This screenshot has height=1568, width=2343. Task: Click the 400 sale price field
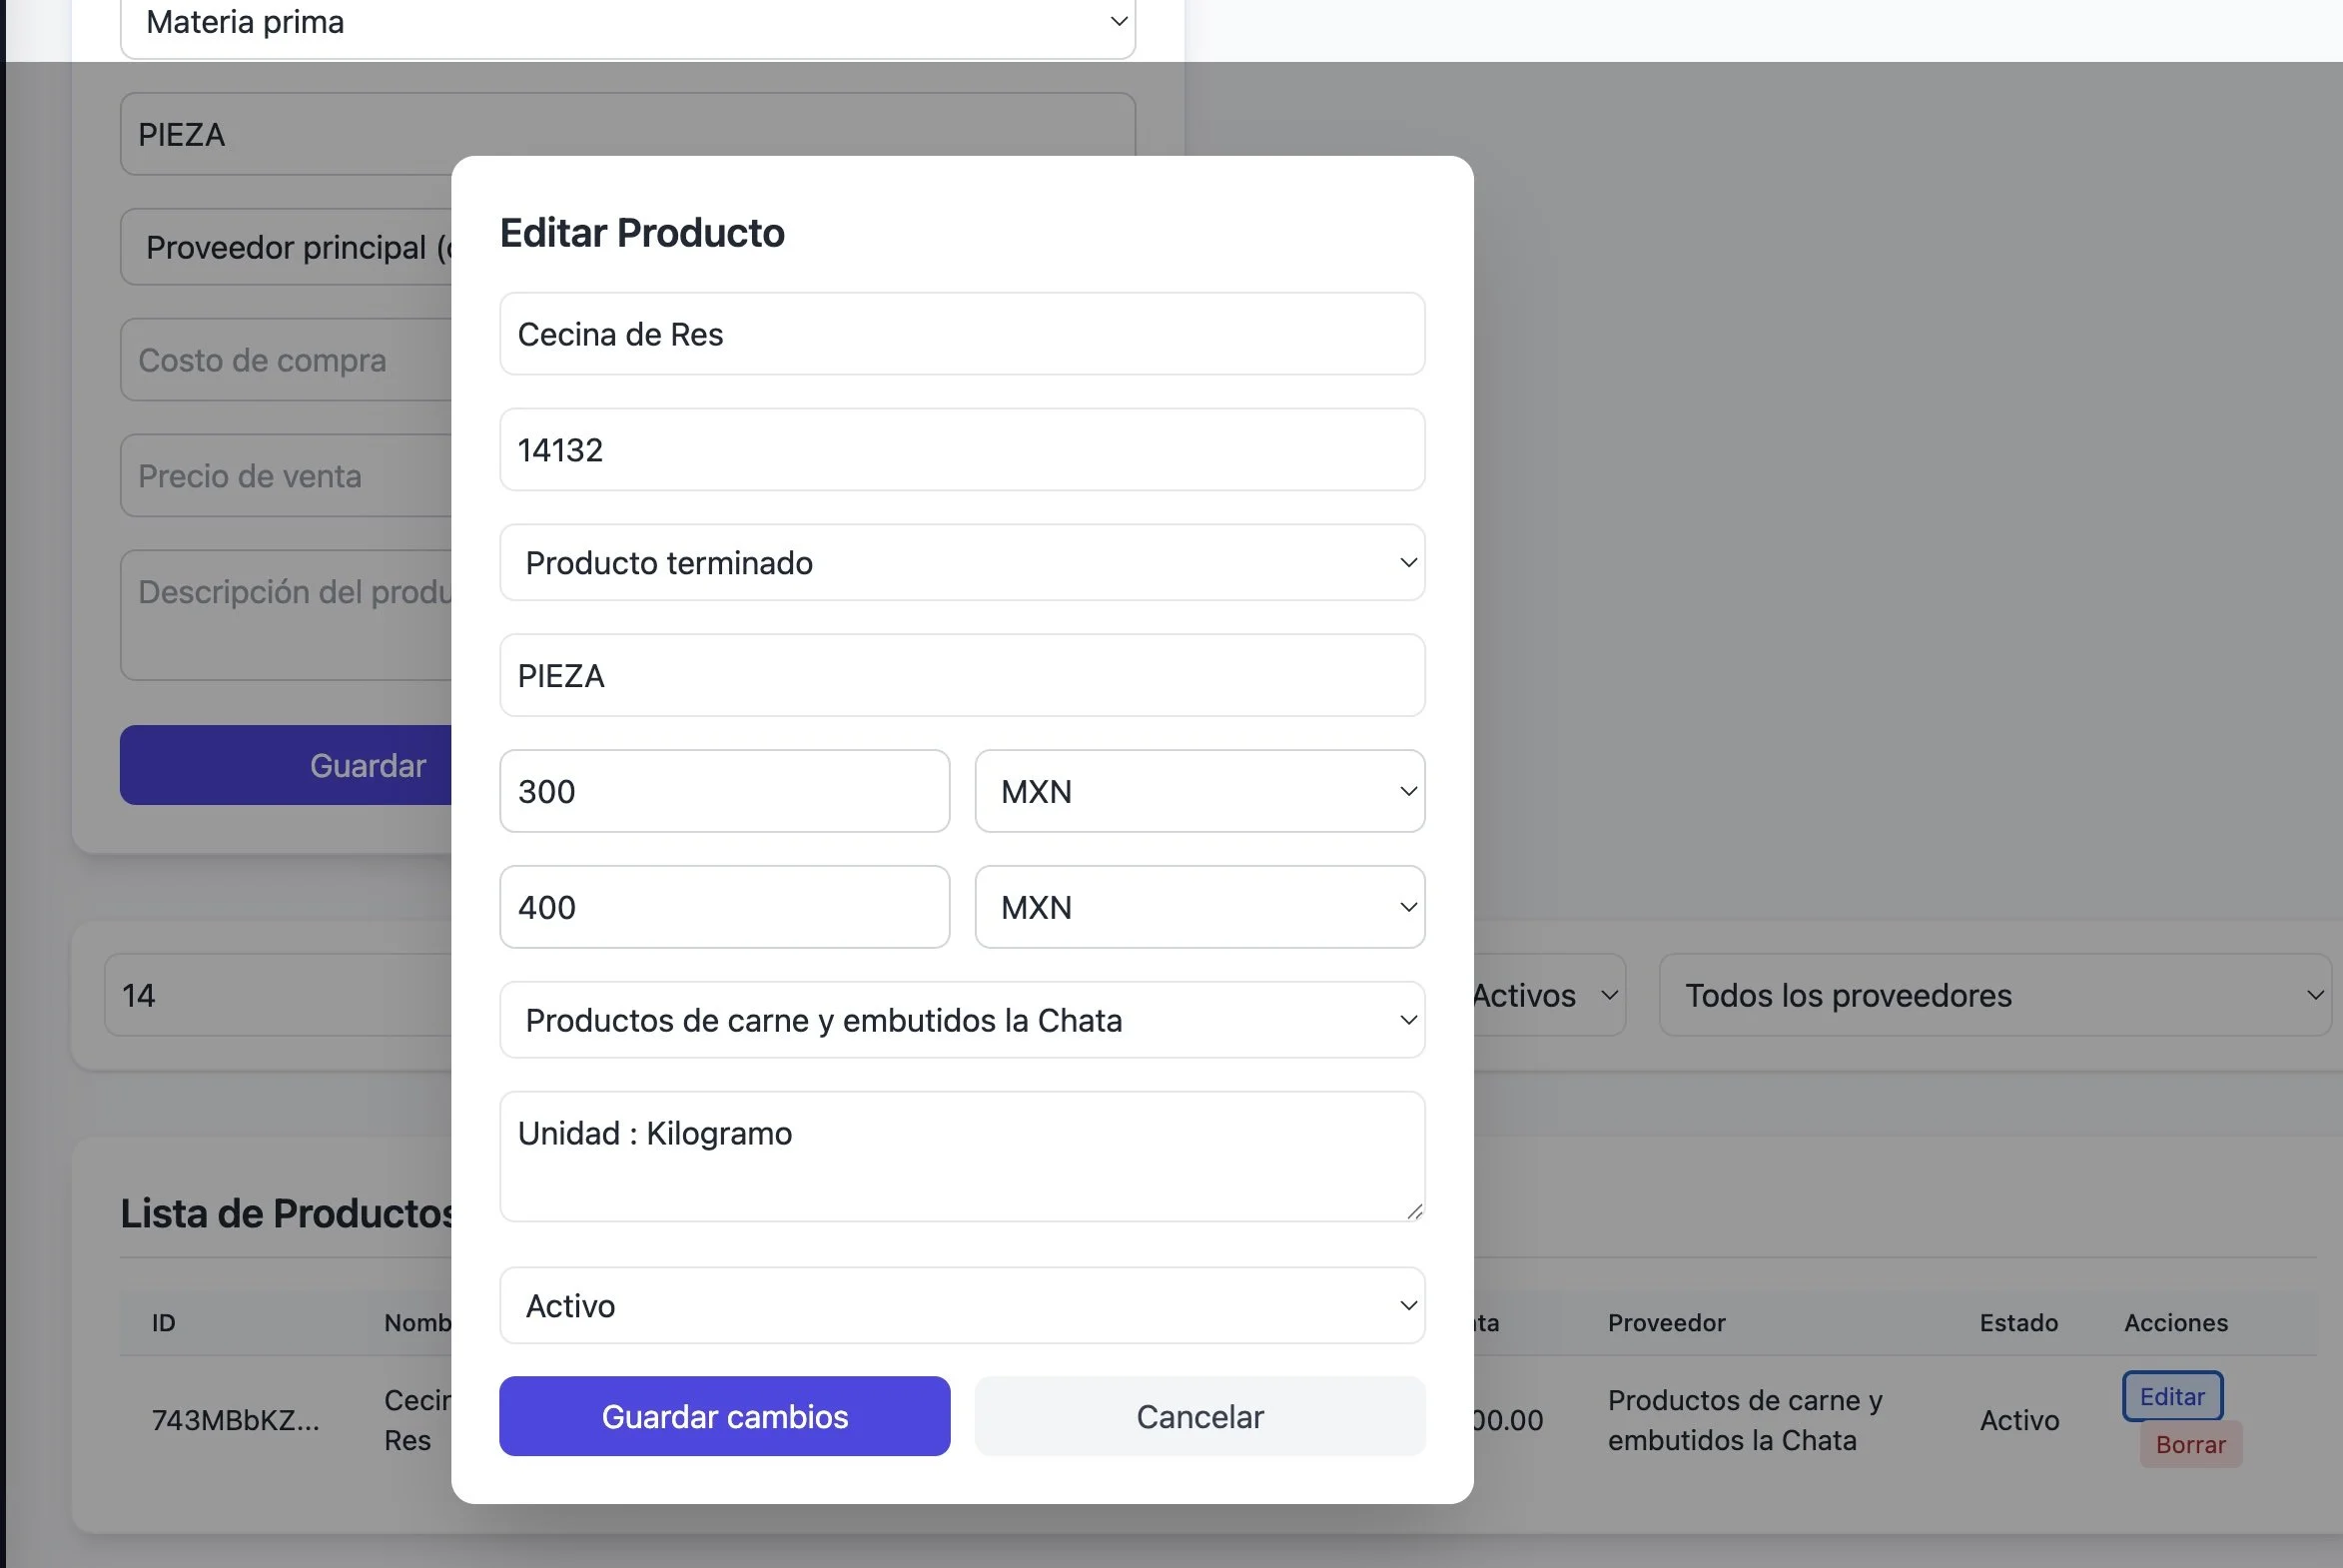tap(724, 907)
